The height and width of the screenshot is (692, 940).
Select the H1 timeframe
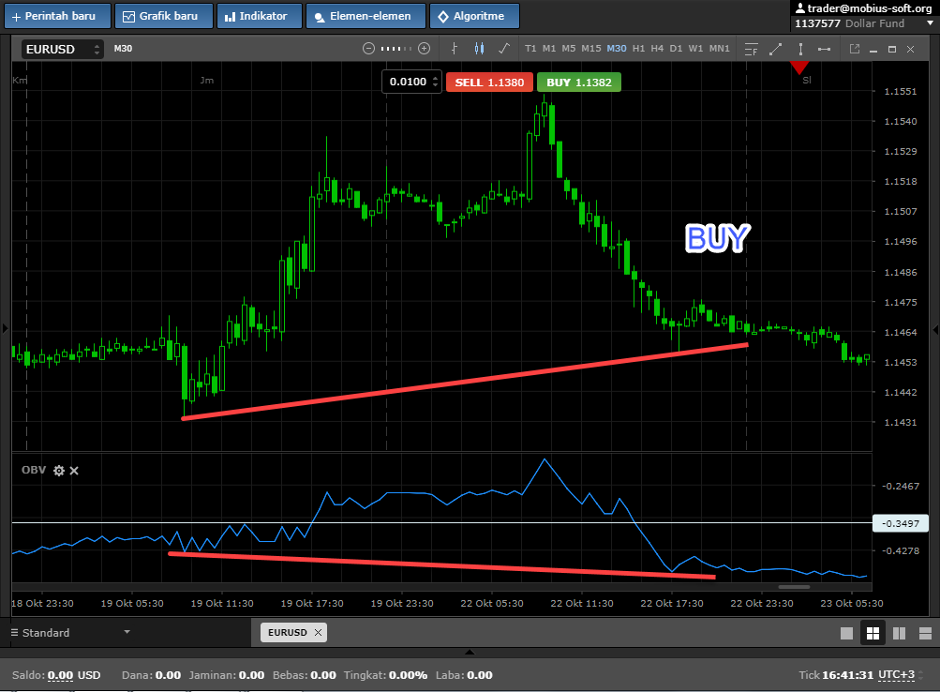coord(638,48)
